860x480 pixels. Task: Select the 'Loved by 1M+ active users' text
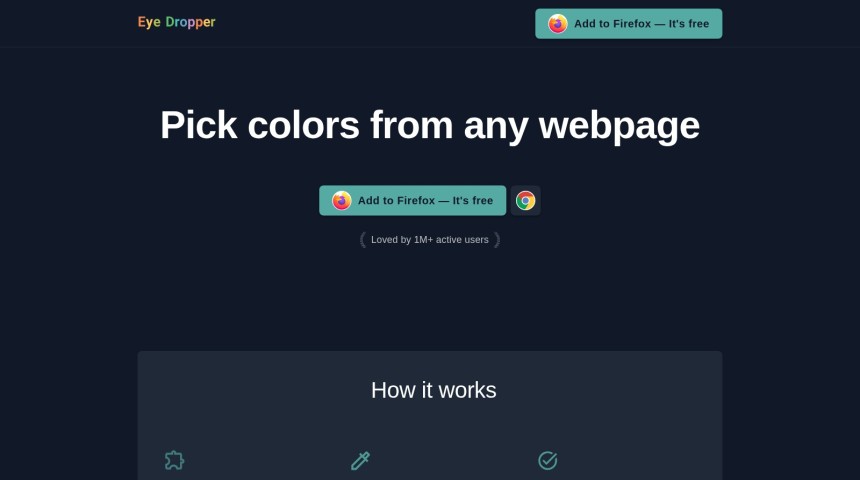(x=429, y=240)
